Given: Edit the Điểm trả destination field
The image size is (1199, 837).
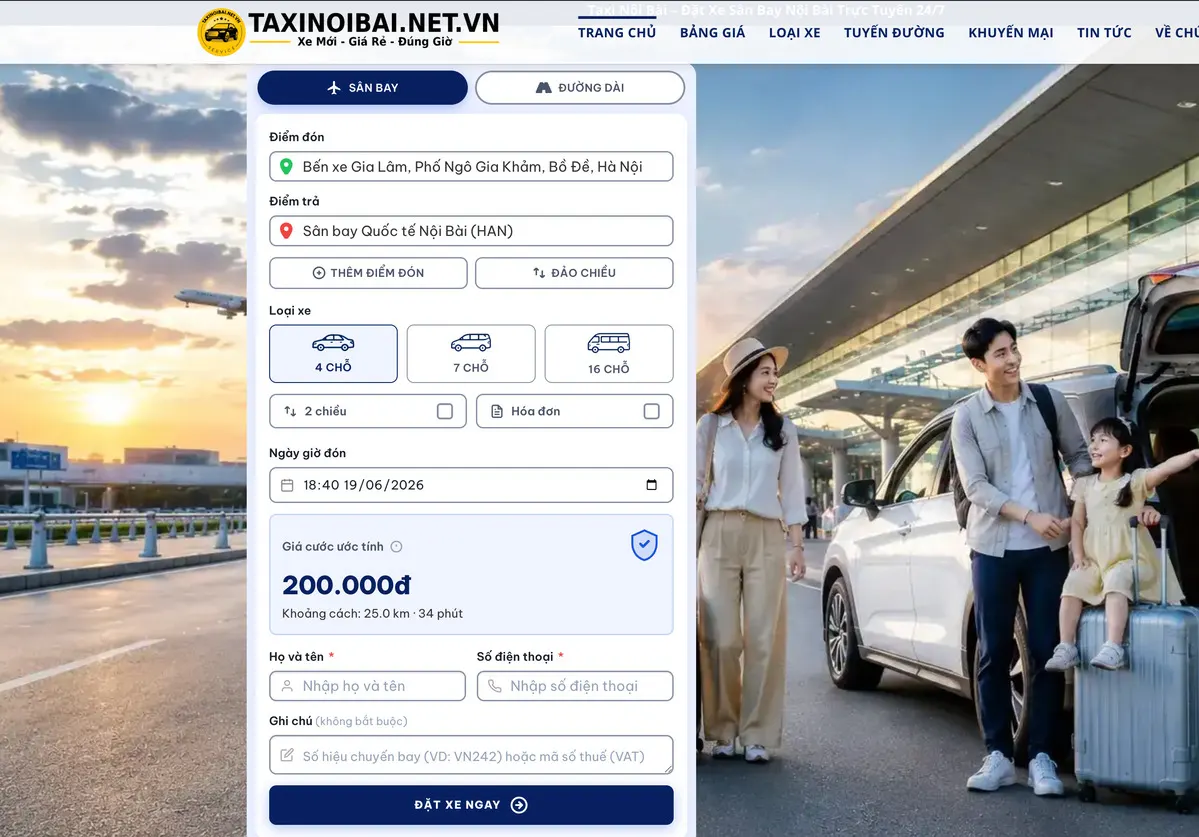Looking at the screenshot, I should point(471,231).
